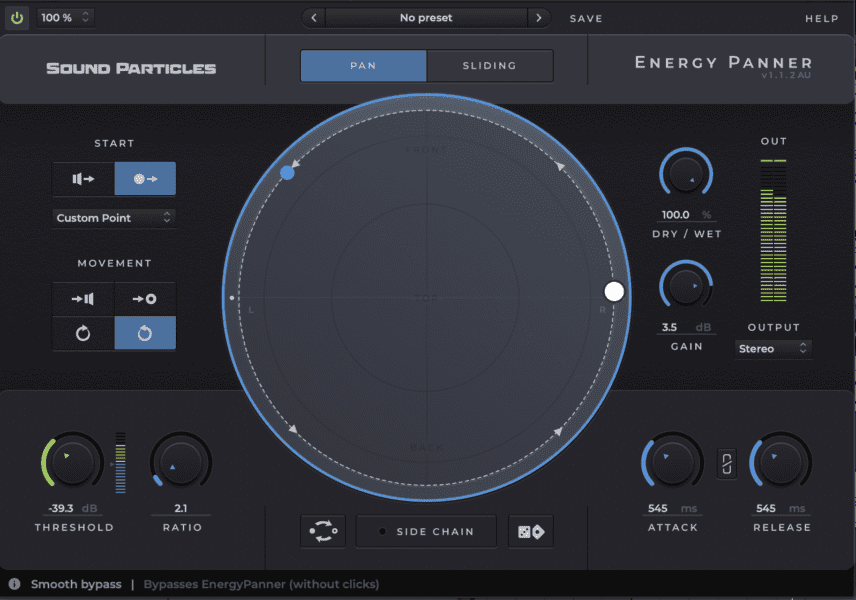Click the Threshold knob

[x=73, y=462]
